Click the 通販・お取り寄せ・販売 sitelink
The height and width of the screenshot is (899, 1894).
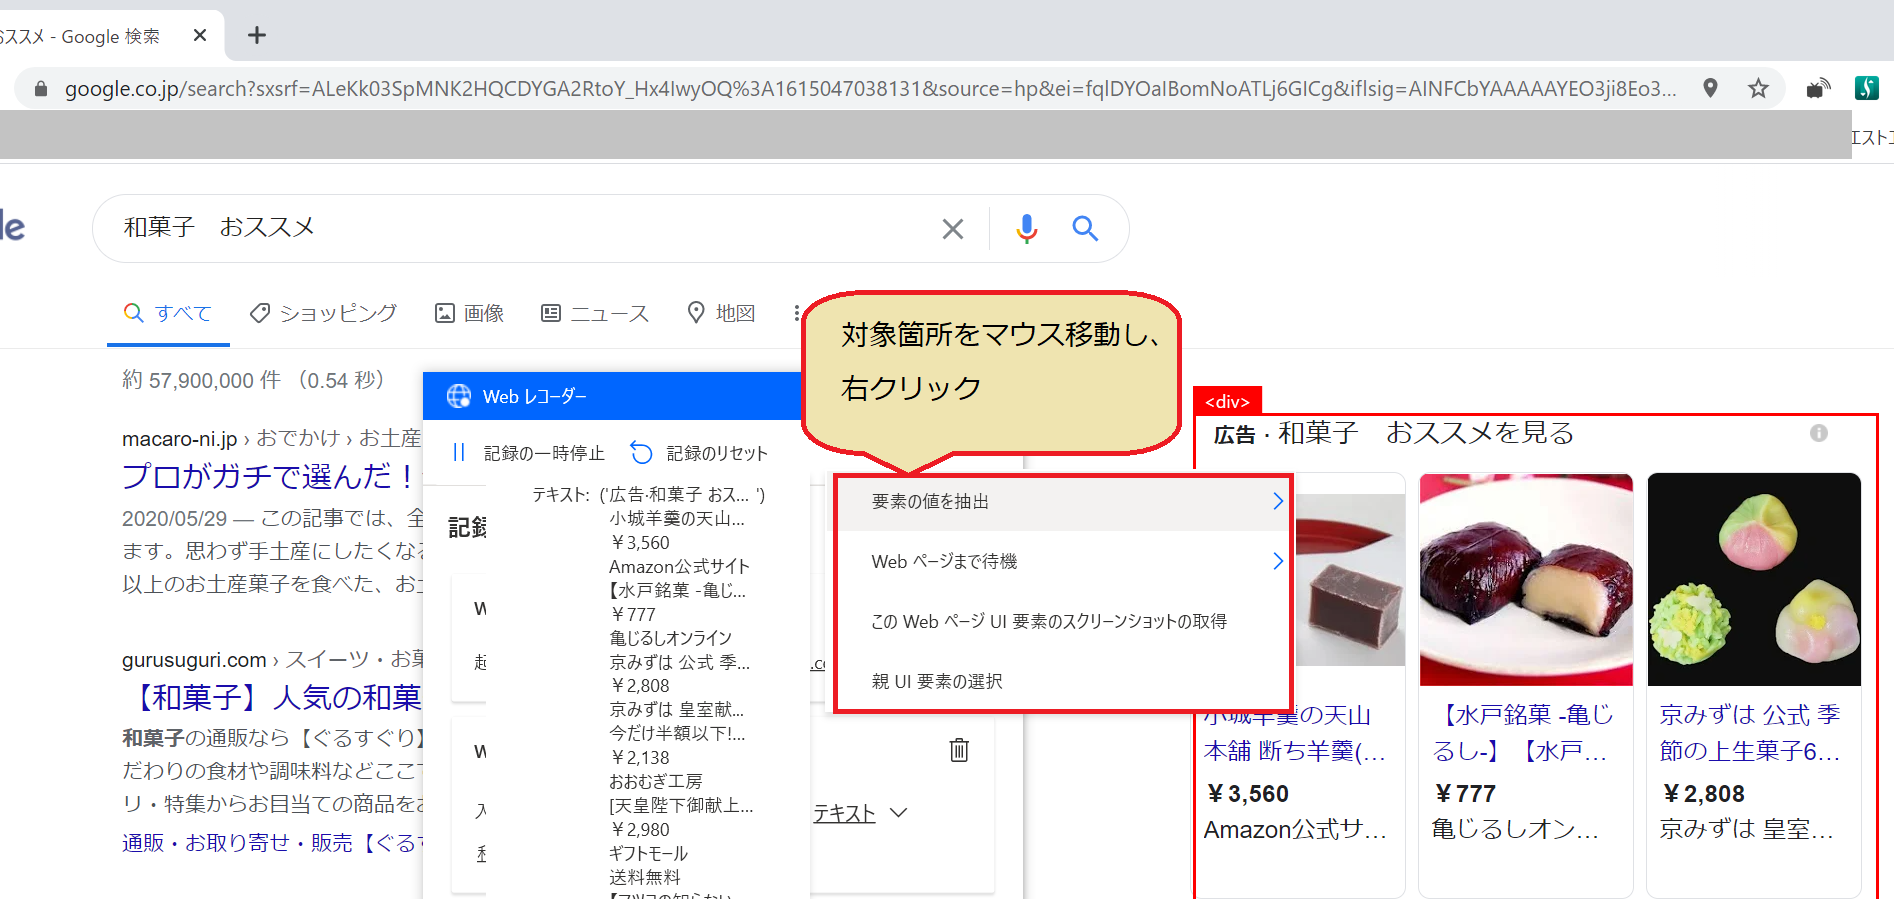272,843
